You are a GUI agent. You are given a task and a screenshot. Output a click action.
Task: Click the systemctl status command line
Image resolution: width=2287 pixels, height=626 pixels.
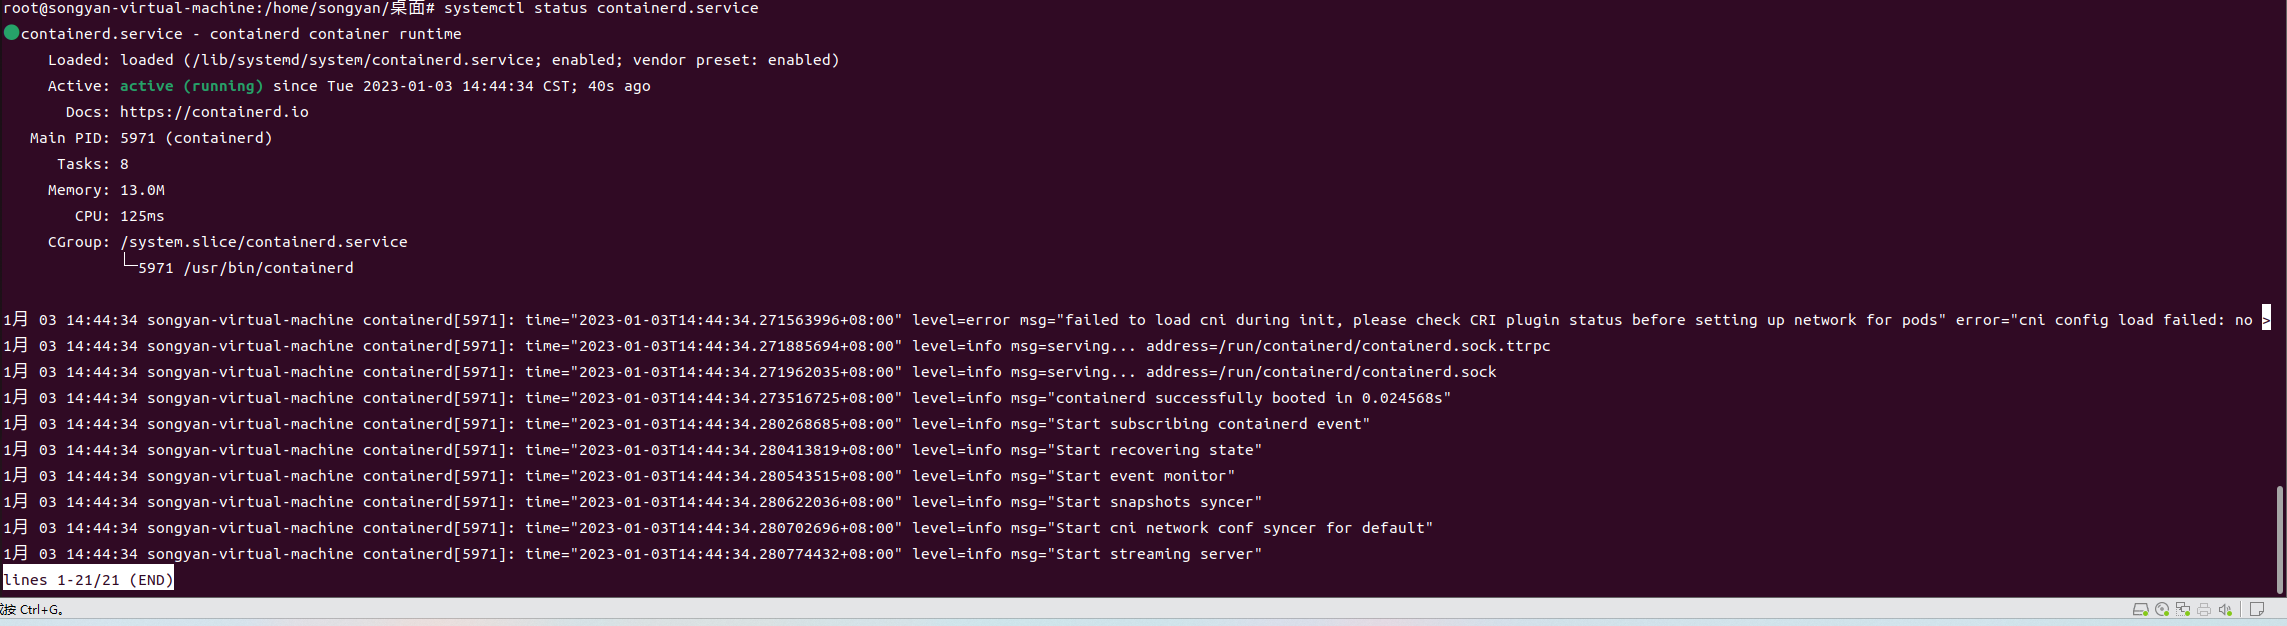click(601, 8)
